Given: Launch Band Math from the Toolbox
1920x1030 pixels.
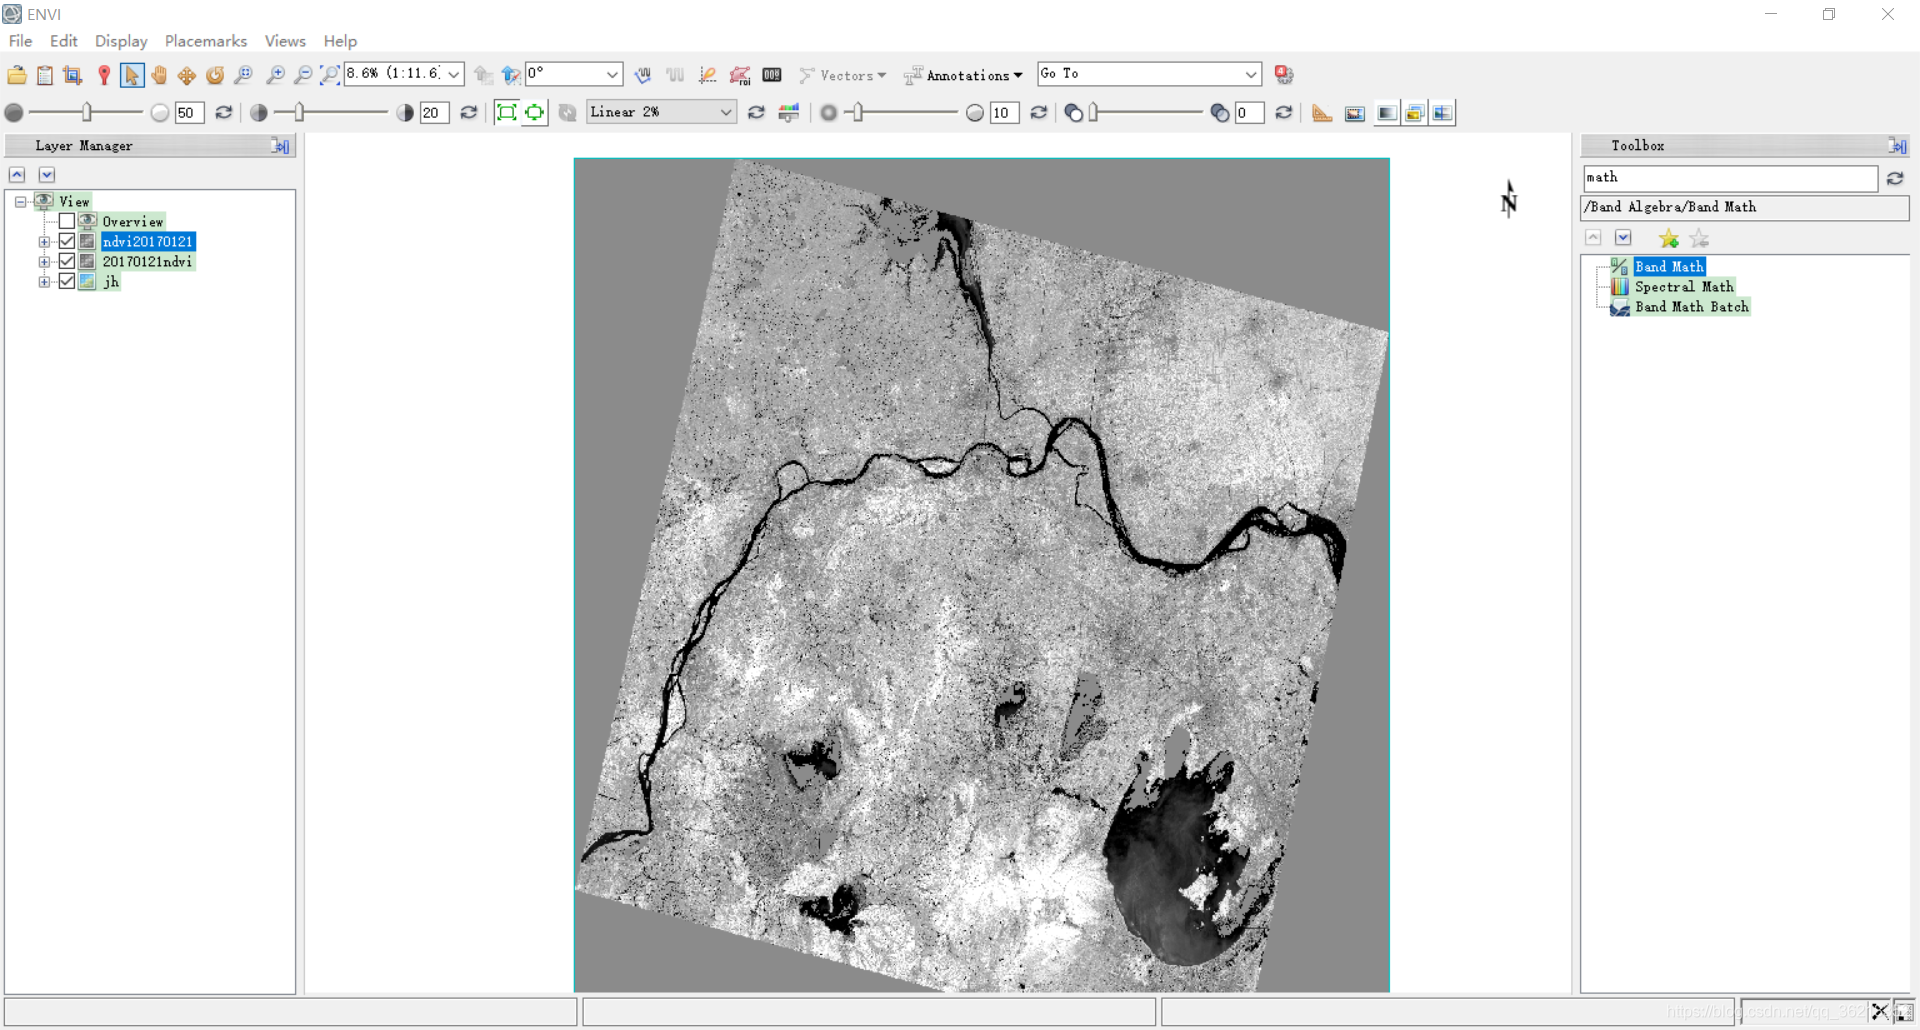Looking at the screenshot, I should coord(1670,266).
